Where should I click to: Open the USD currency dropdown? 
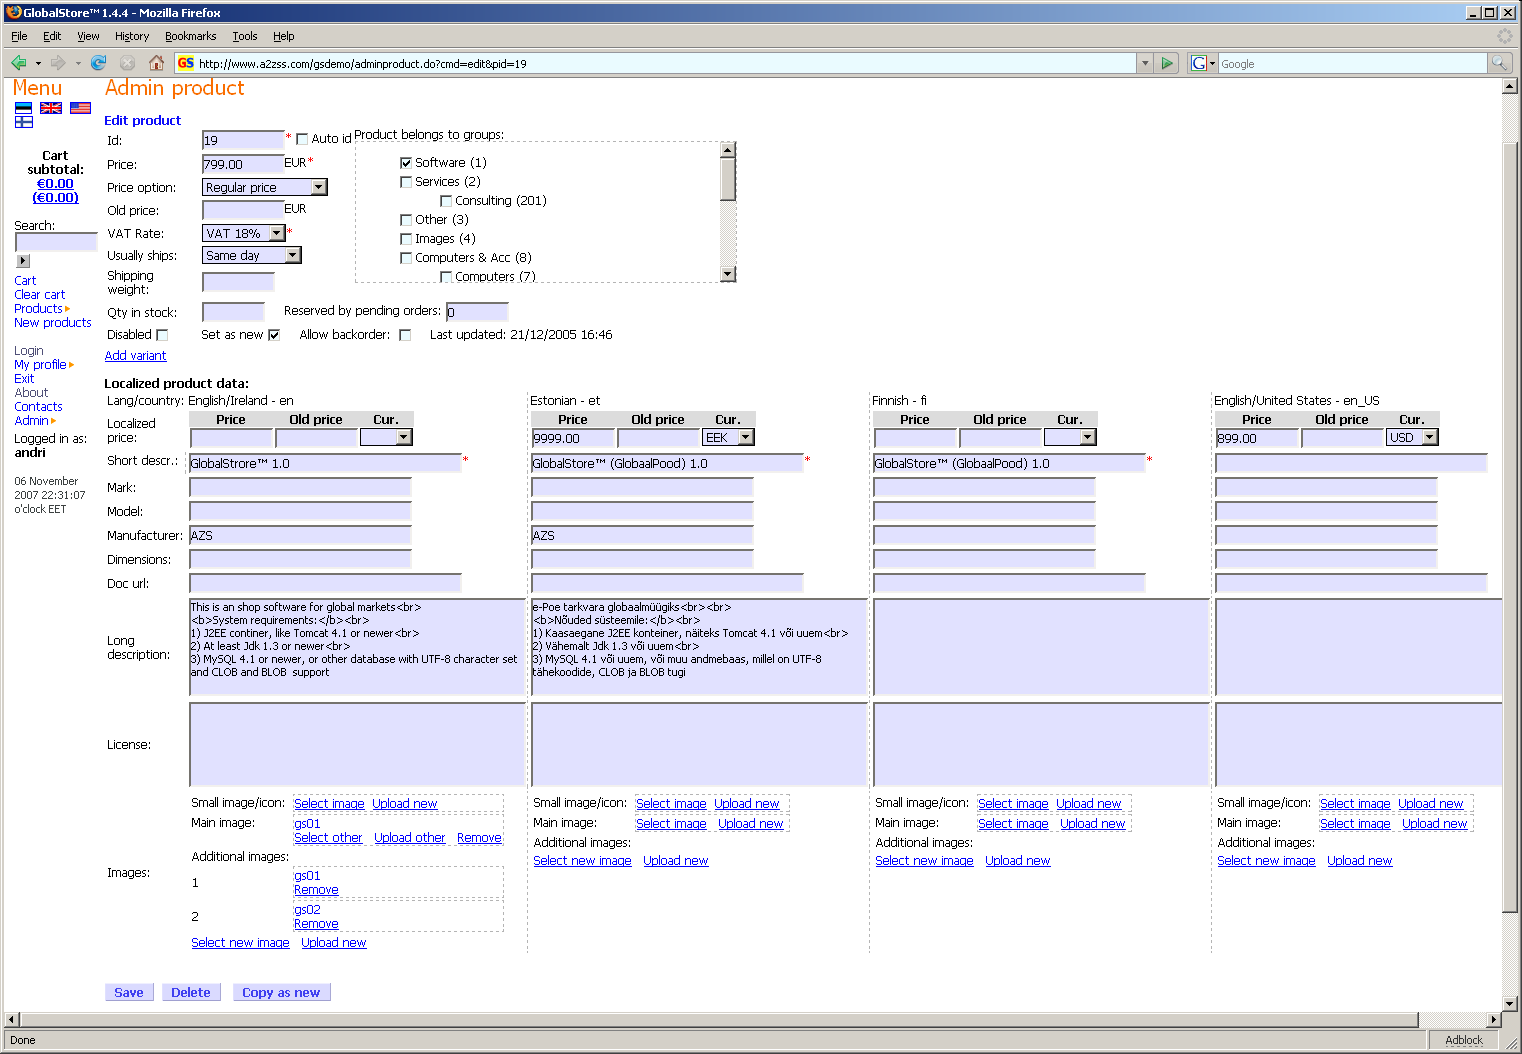click(1412, 437)
